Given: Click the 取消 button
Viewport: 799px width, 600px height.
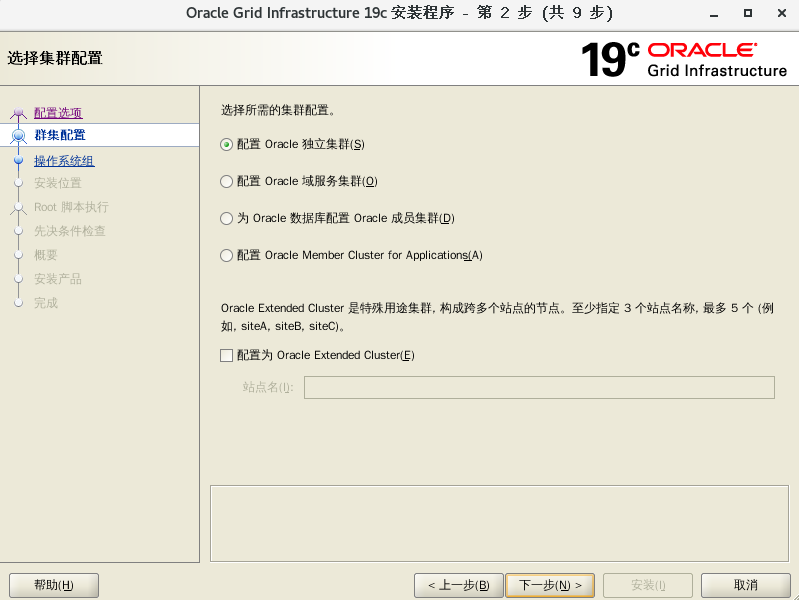Looking at the screenshot, I should 745,585.
